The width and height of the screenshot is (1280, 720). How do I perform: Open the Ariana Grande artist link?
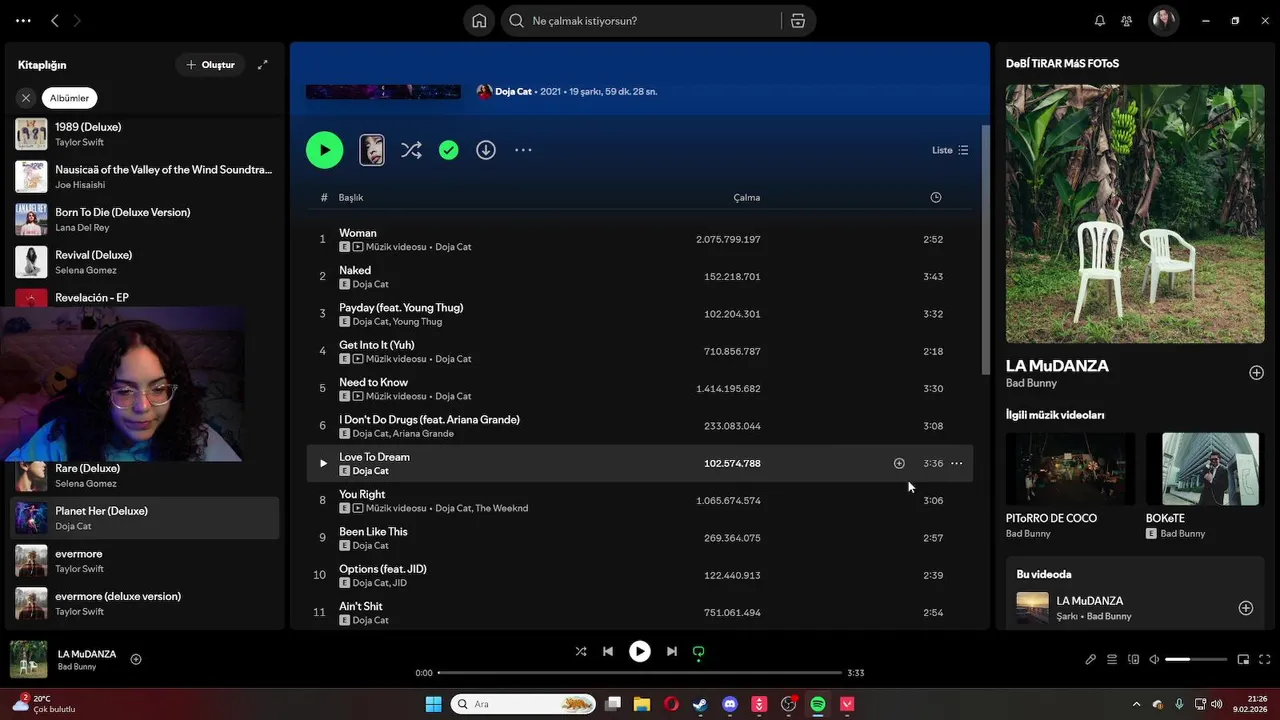click(423, 434)
